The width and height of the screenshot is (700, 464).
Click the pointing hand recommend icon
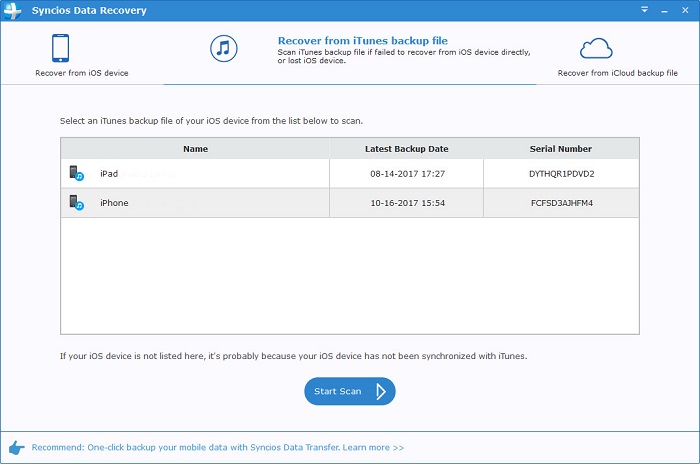coord(17,447)
